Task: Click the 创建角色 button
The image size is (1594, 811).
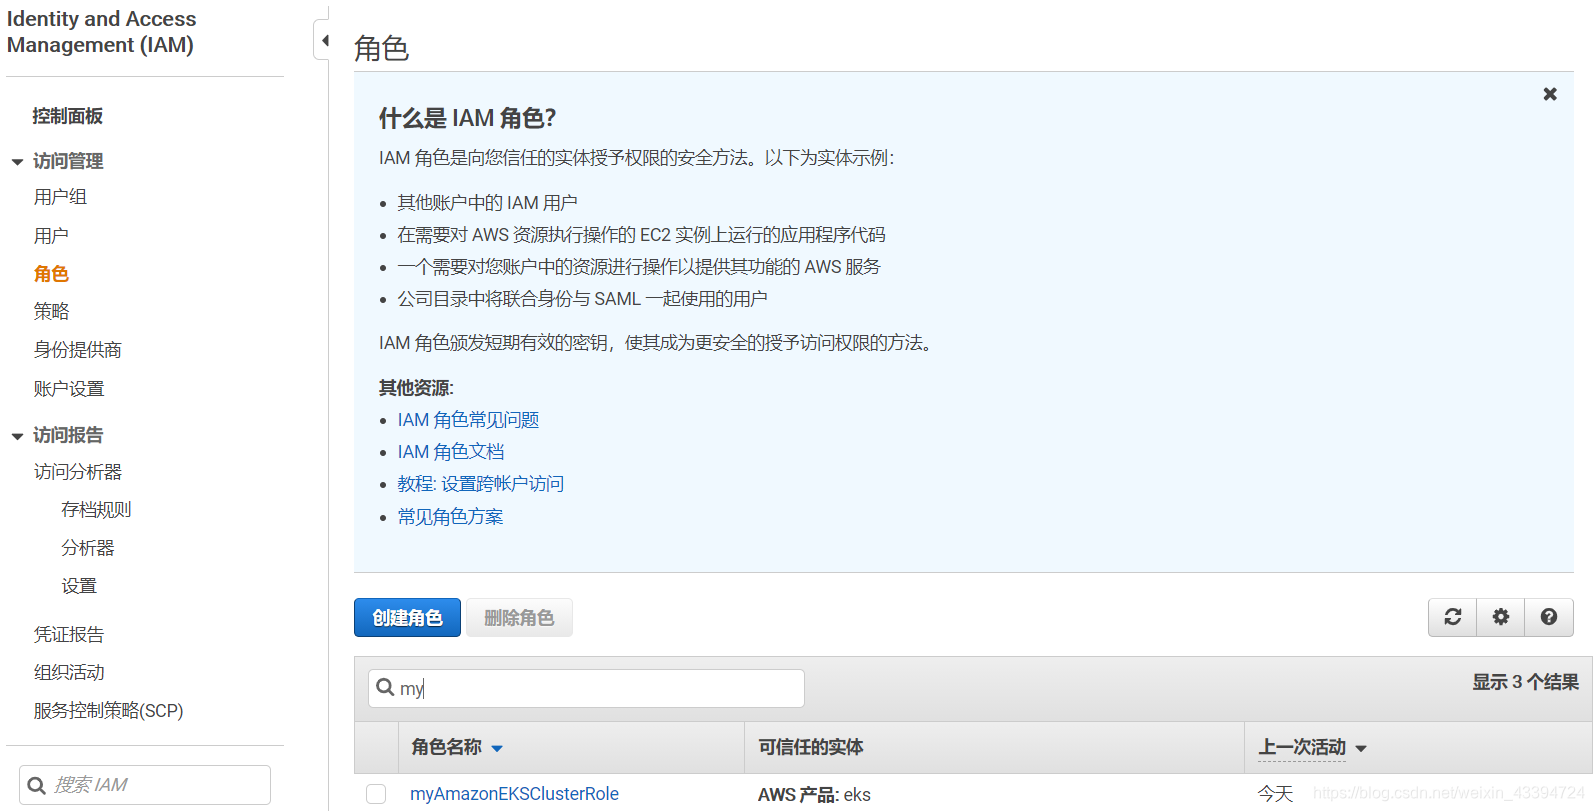Action: [407, 617]
